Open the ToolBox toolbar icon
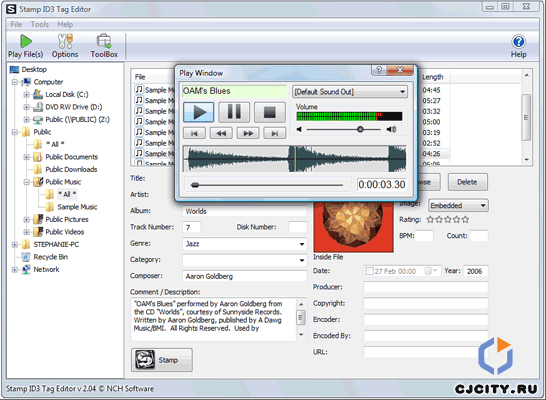The image size is (546, 400). [104, 46]
